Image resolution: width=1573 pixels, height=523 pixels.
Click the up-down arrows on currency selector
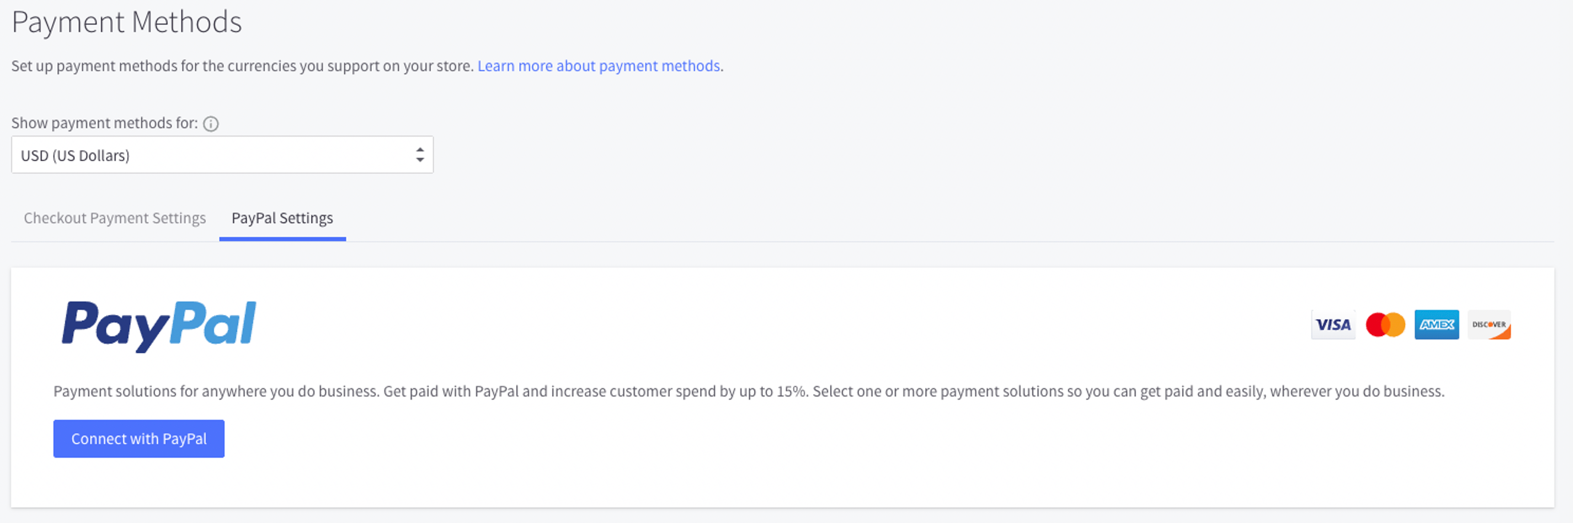[420, 155]
